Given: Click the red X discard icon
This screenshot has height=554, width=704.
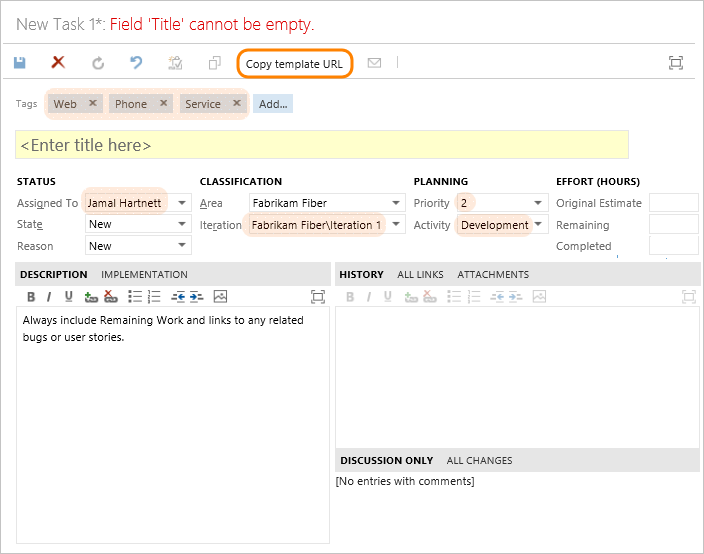Looking at the screenshot, I should (58, 62).
